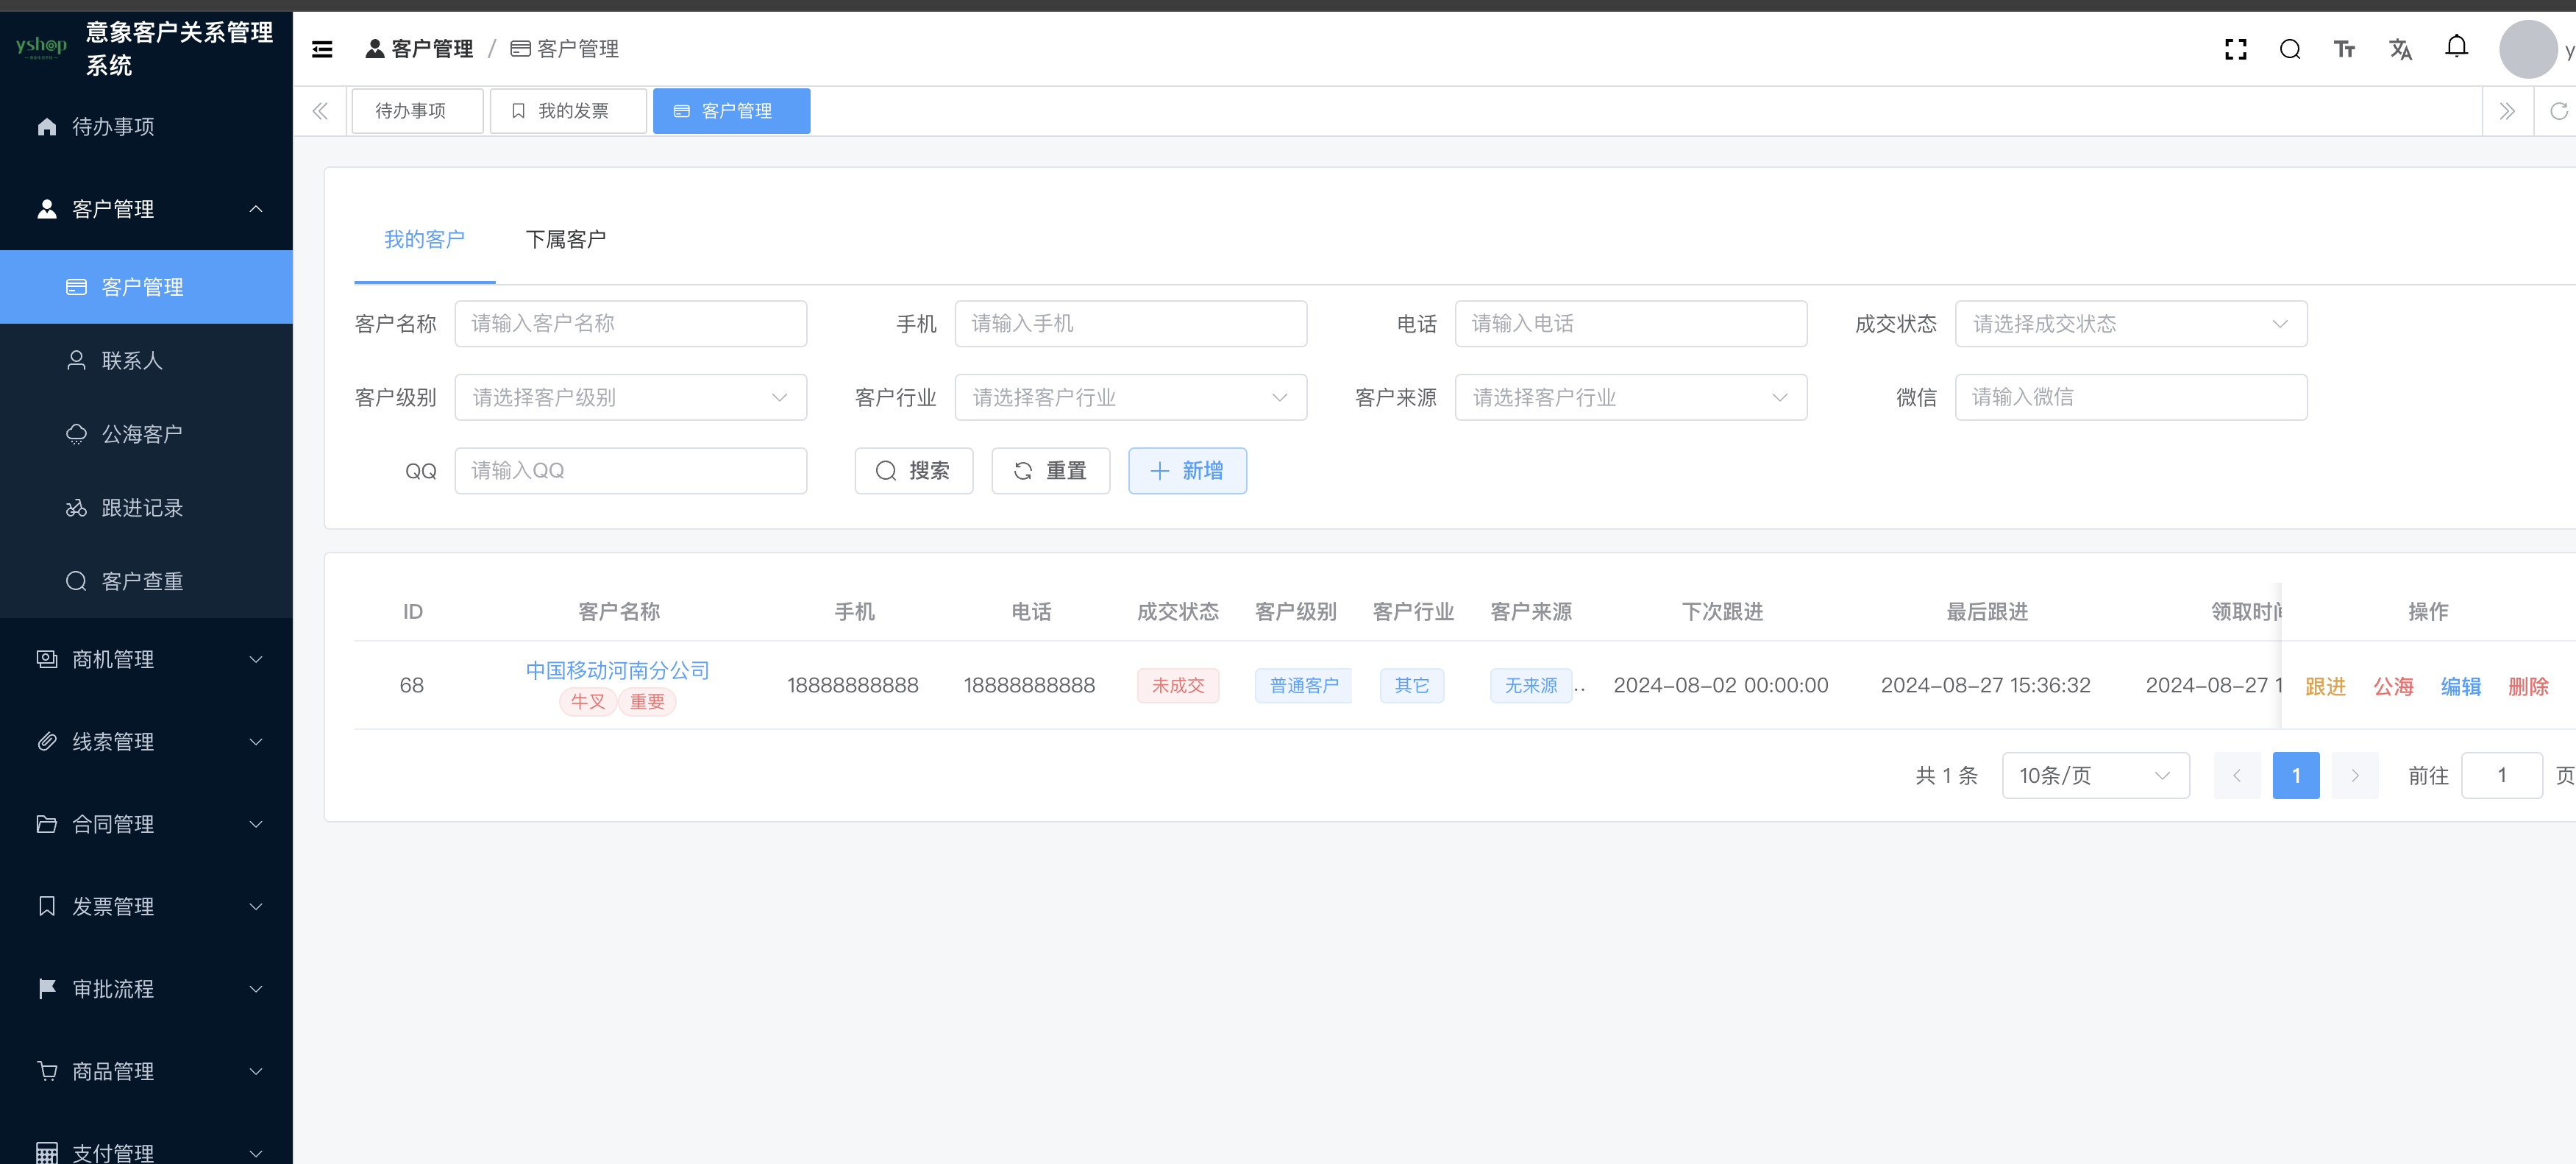Click the 新增 button
The width and height of the screenshot is (2576, 1164).
[x=1187, y=471]
